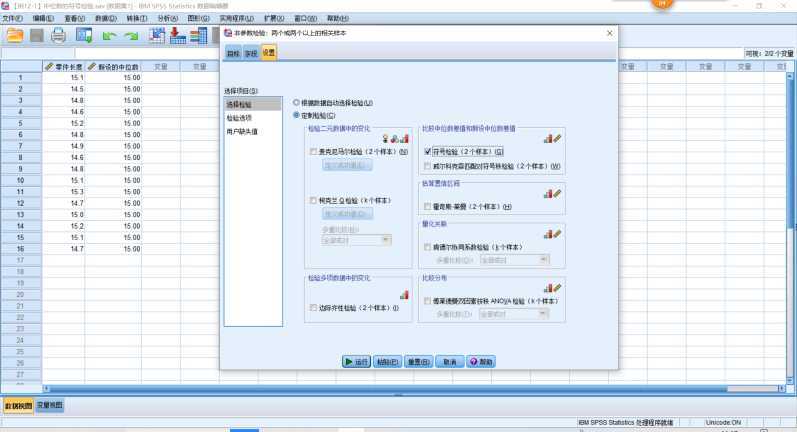Screen dimensions: 797x432
Task: Click 定义成功值 button under 柯克兰 Q 检验
Action: [x=347, y=214]
